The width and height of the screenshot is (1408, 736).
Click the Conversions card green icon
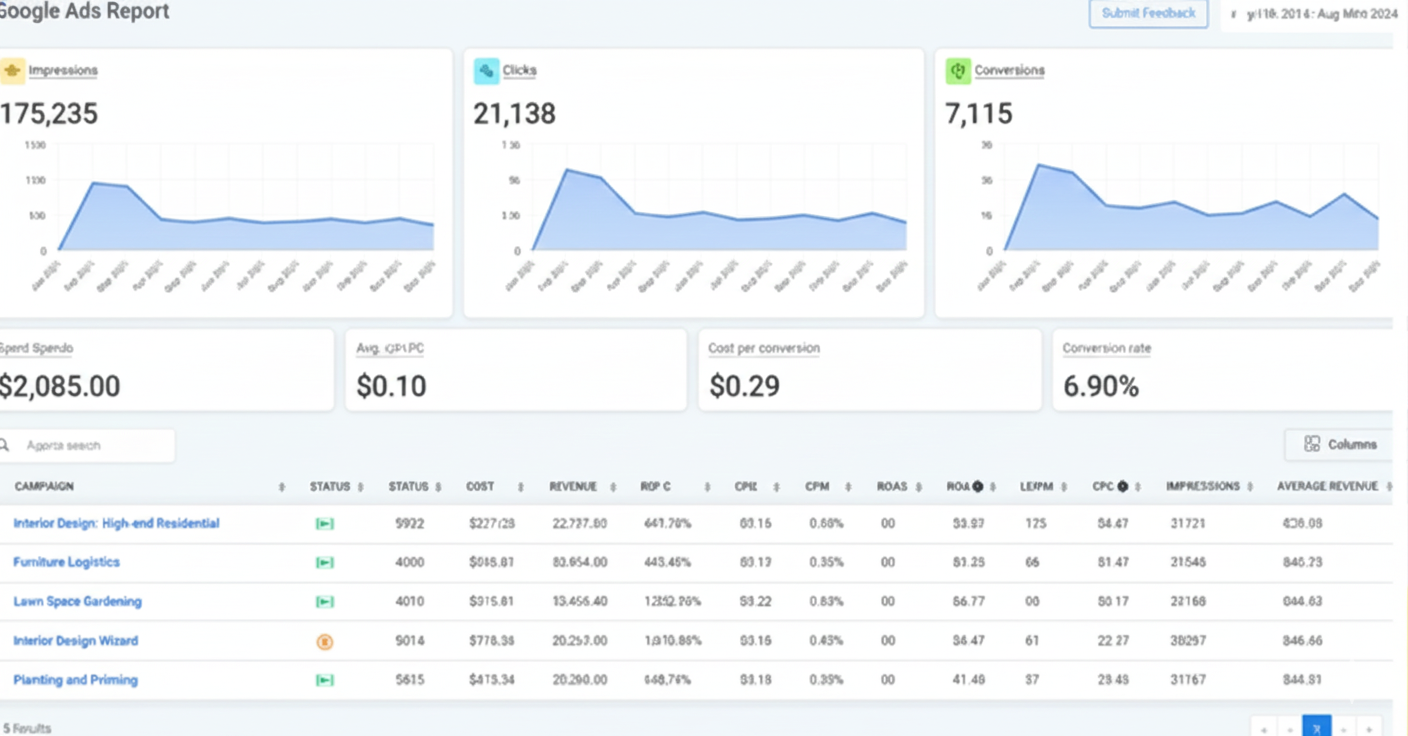coord(958,71)
